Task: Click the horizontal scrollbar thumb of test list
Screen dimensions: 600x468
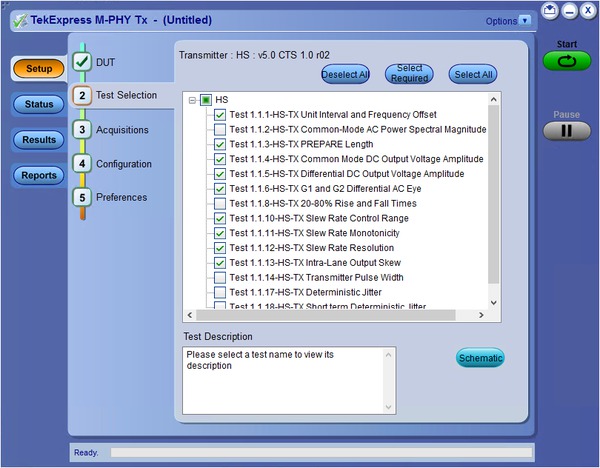Action: pos(326,315)
